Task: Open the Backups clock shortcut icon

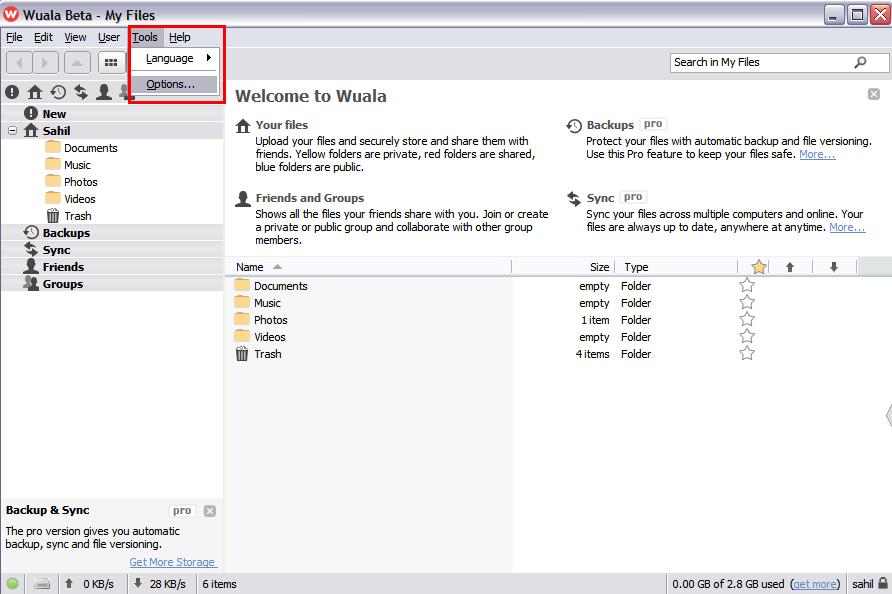Action: [x=58, y=92]
